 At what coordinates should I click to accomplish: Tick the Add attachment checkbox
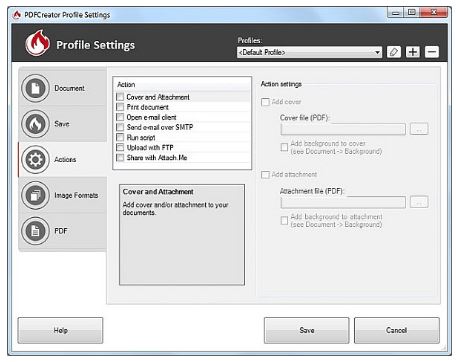pos(265,175)
